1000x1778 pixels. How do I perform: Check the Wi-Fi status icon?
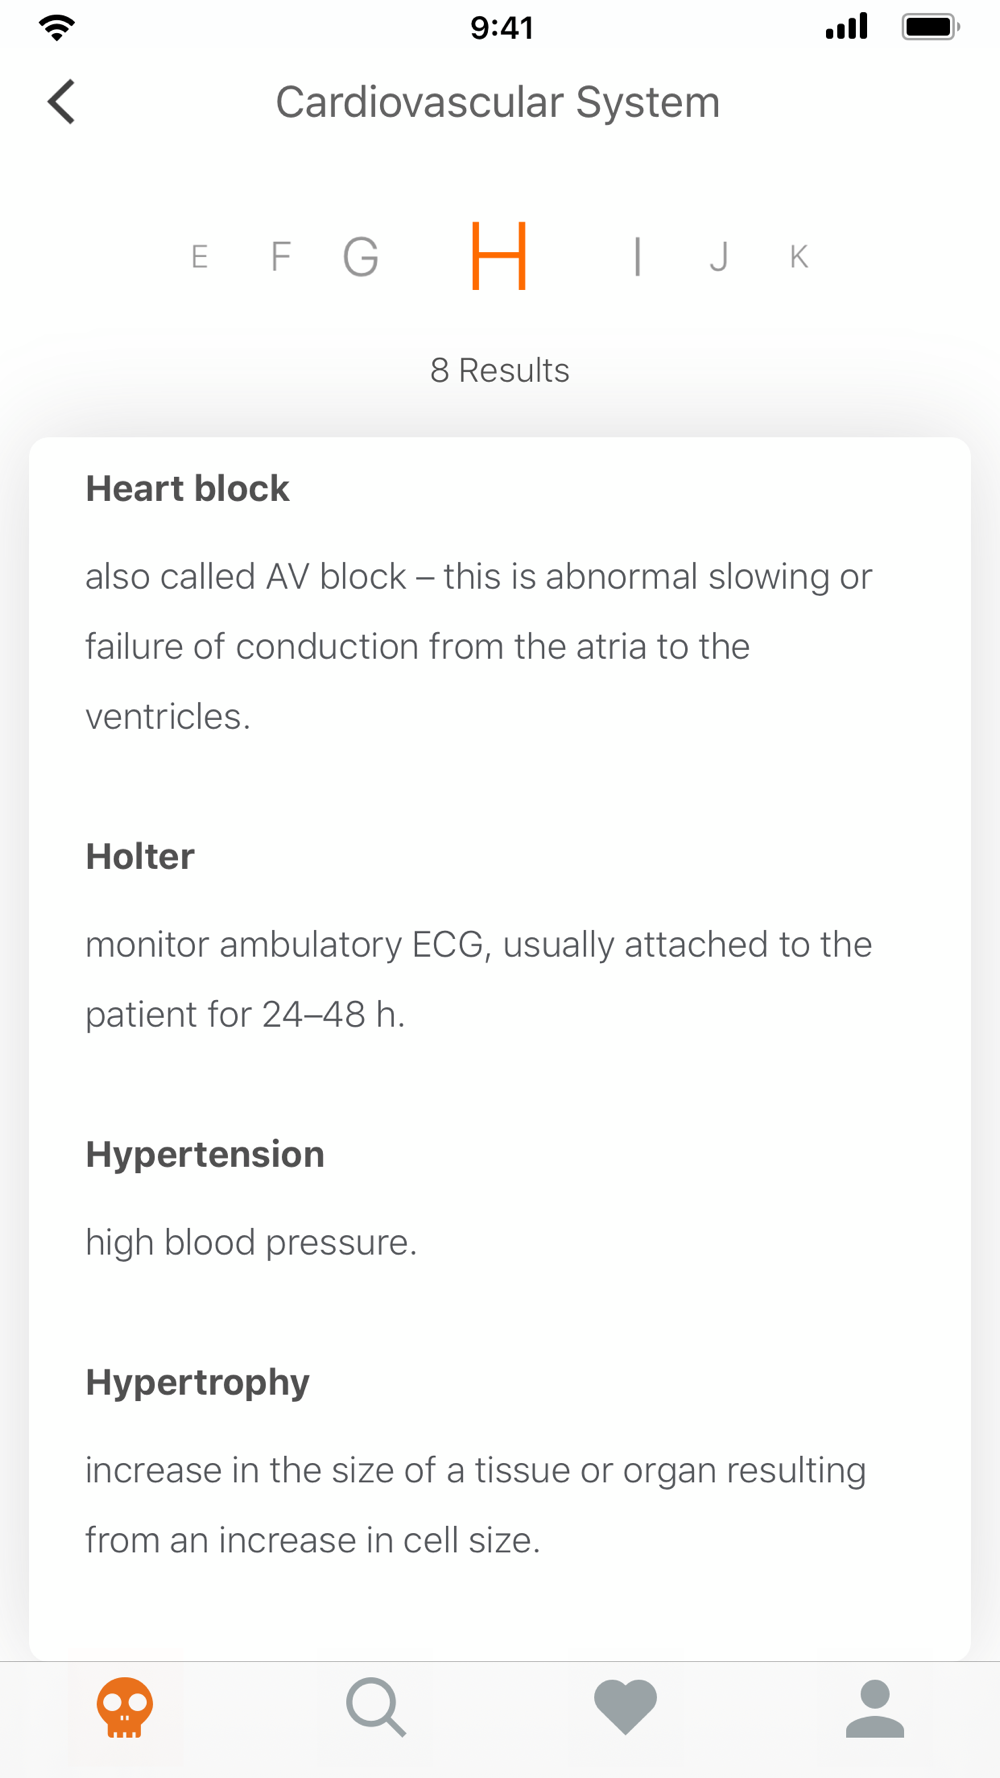pyautogui.click(x=57, y=27)
